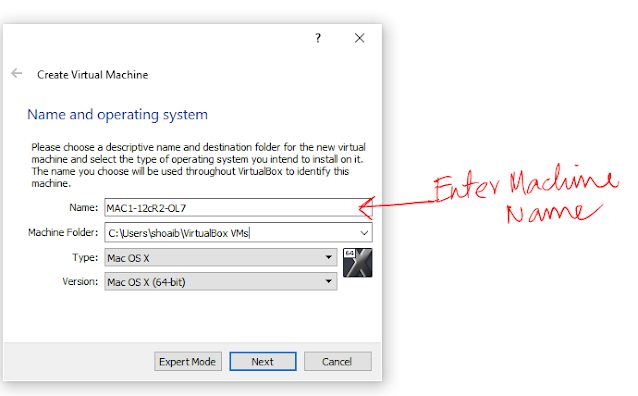Expand the Machine Folder dropdown arrow
Viewport: 638px width, 396px height.
364,233
